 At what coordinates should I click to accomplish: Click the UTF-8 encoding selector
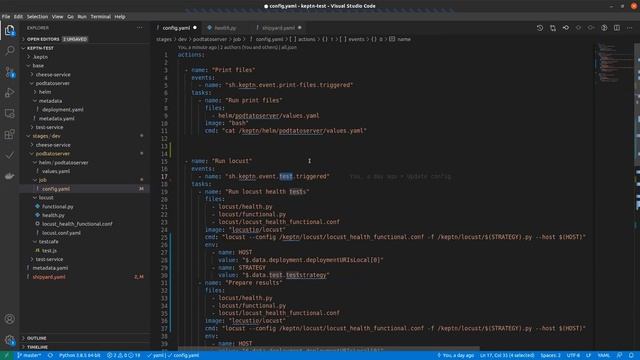[x=573, y=356]
